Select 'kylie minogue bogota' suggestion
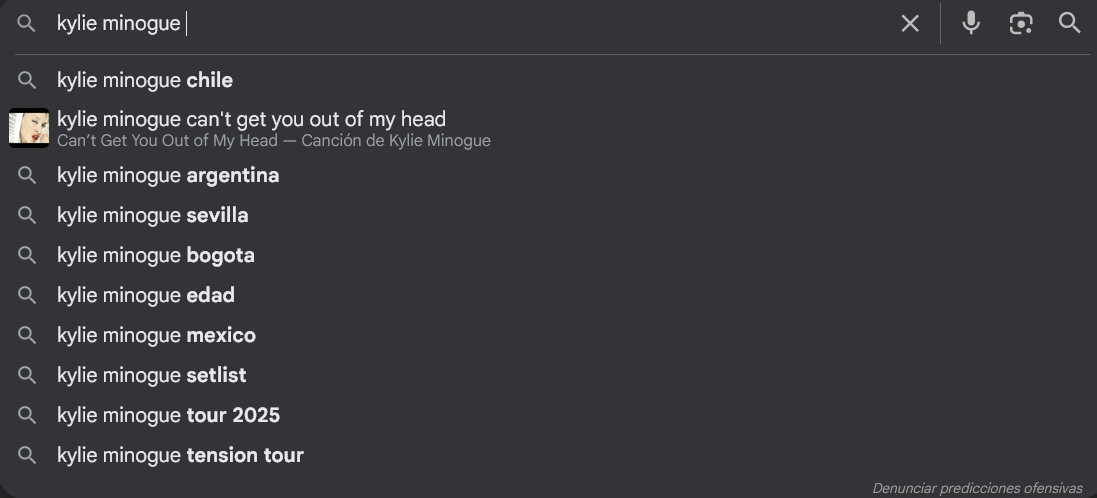The width and height of the screenshot is (1097, 498). click(x=548, y=255)
